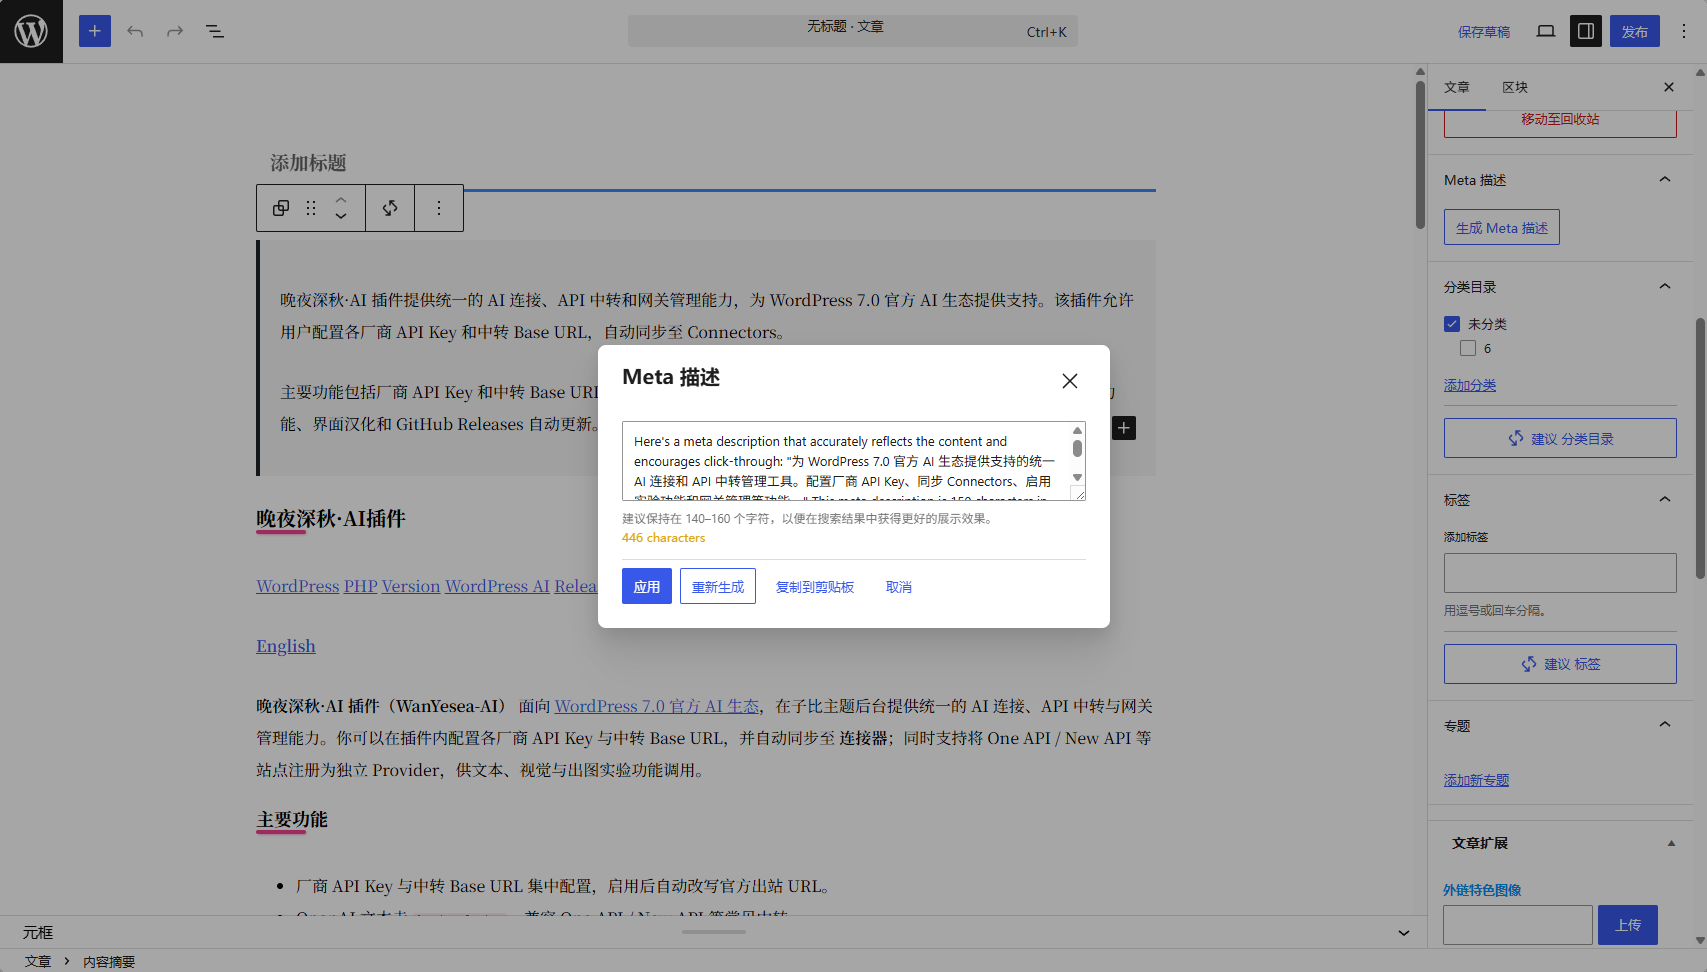Click the 建议 标签 button
This screenshot has width=1707, height=972.
tap(1560, 664)
